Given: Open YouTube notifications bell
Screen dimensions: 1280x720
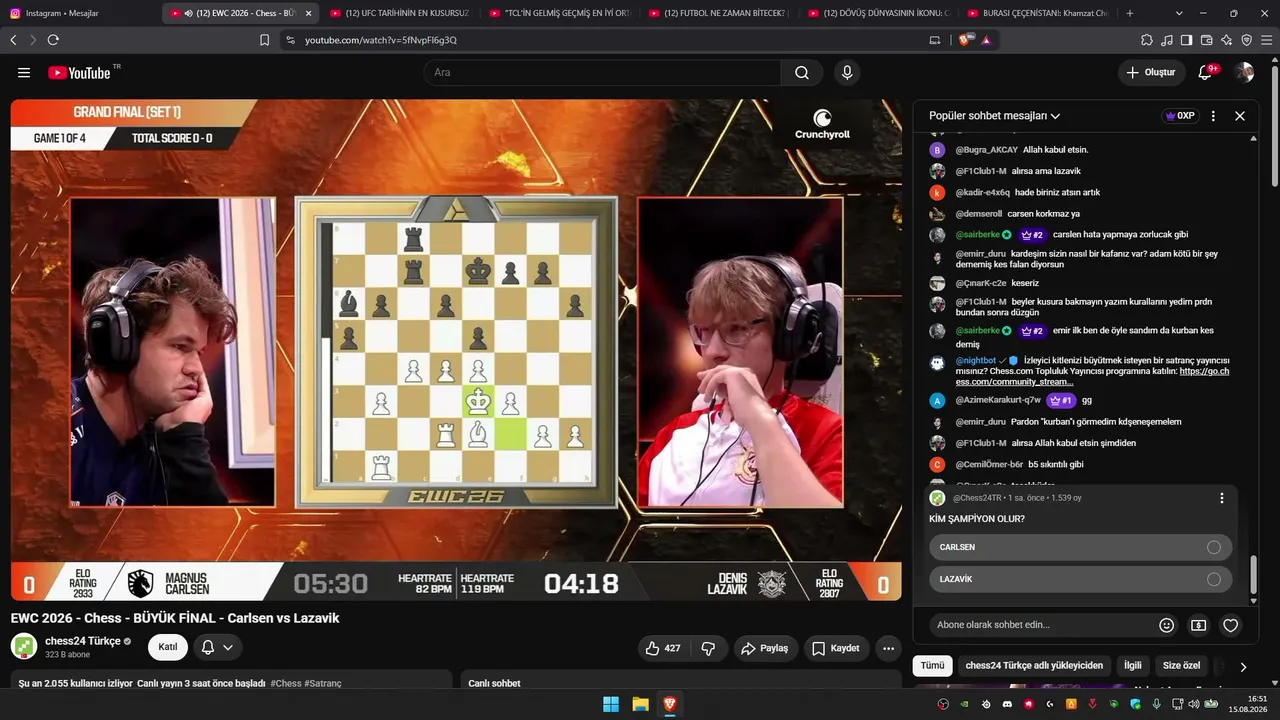Looking at the screenshot, I should pos(1206,73).
